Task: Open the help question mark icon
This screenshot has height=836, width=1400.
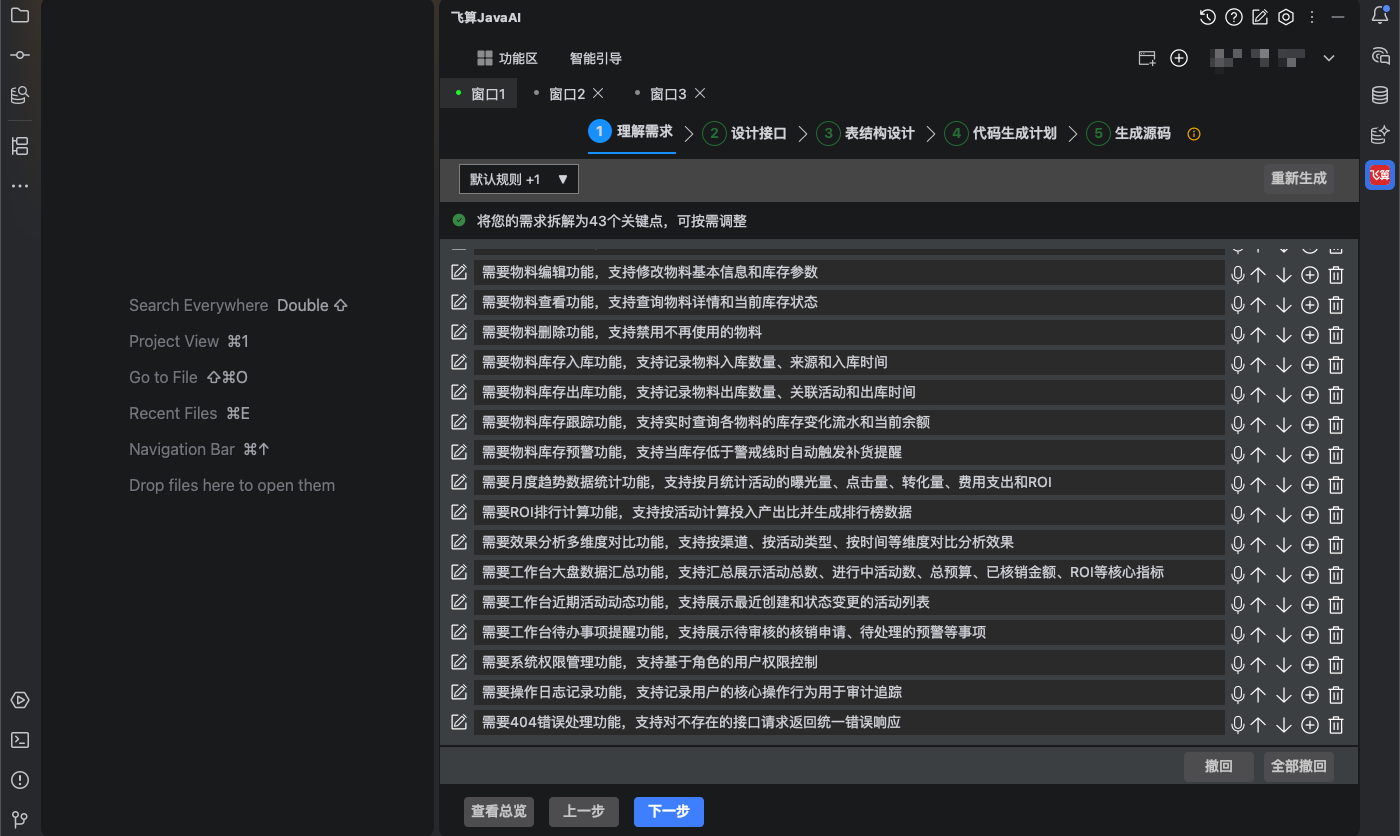Action: 1234,17
